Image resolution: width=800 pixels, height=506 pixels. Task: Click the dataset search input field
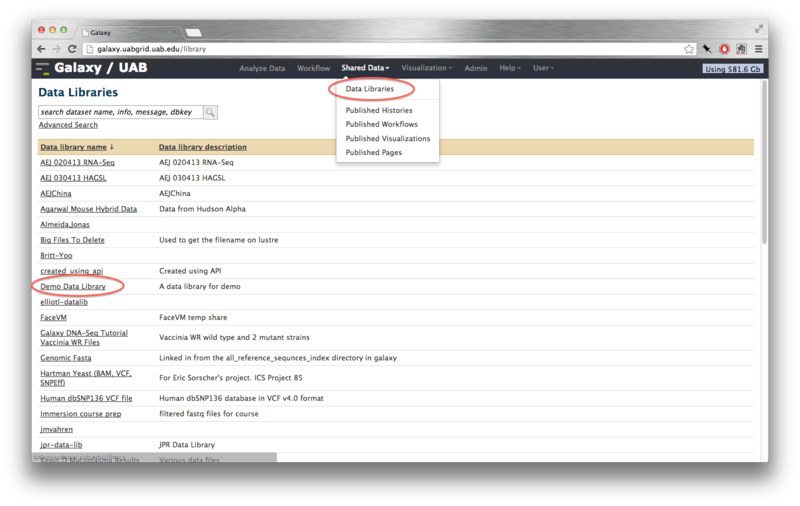pyautogui.click(x=120, y=112)
